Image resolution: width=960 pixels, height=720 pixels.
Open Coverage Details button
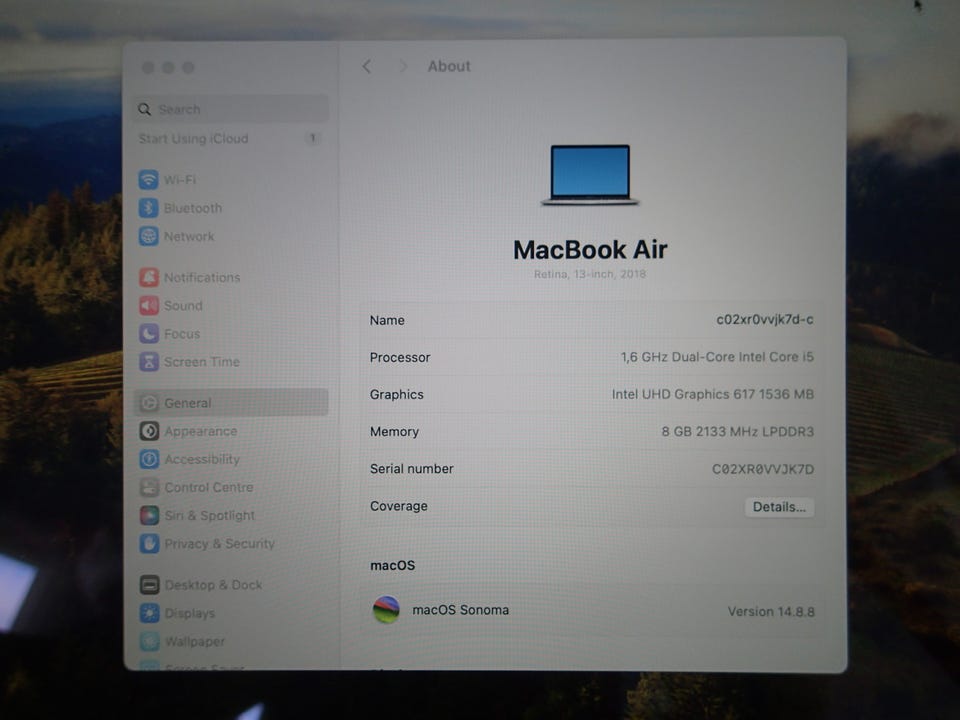tap(779, 507)
